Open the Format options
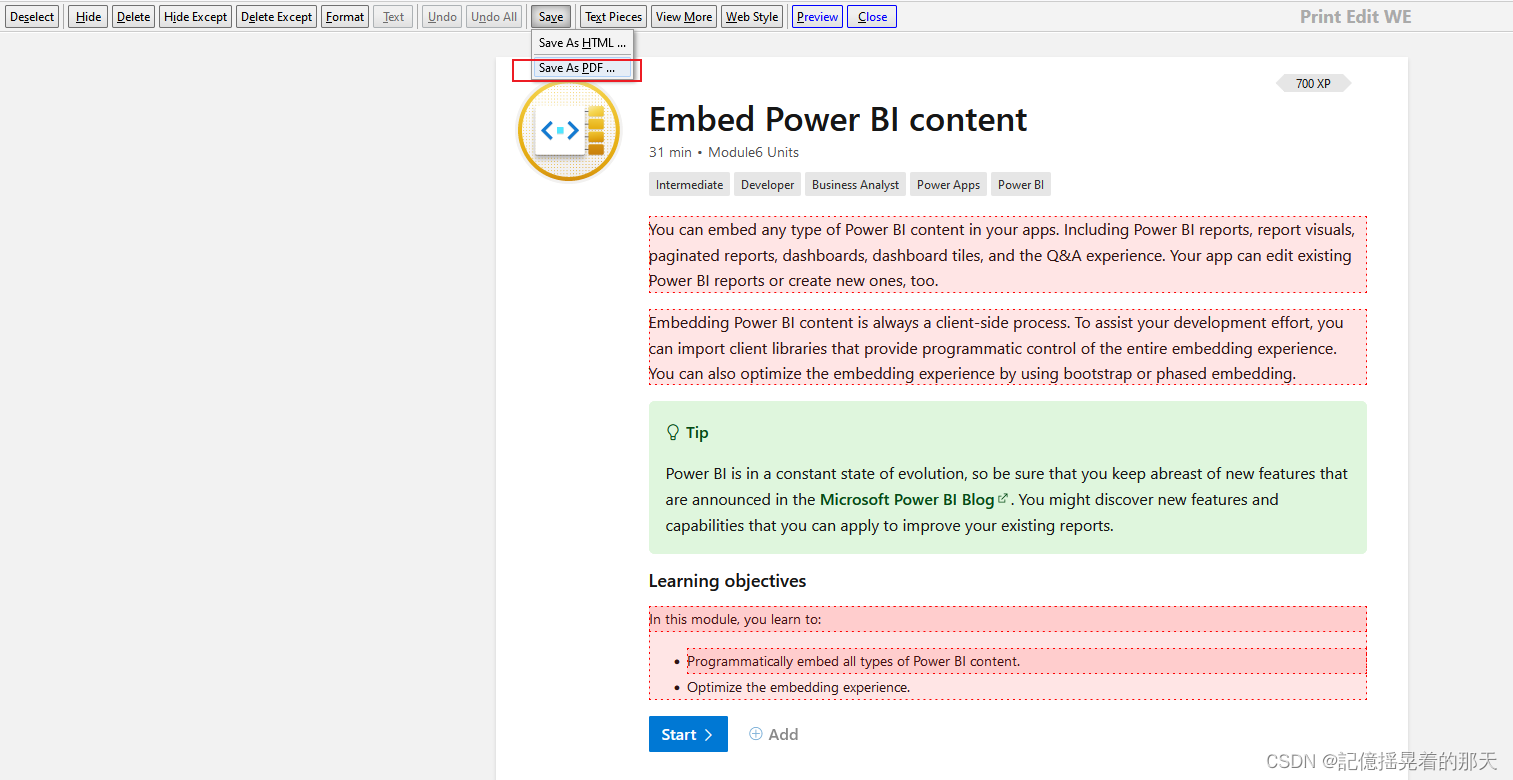1513x780 pixels. tap(345, 17)
